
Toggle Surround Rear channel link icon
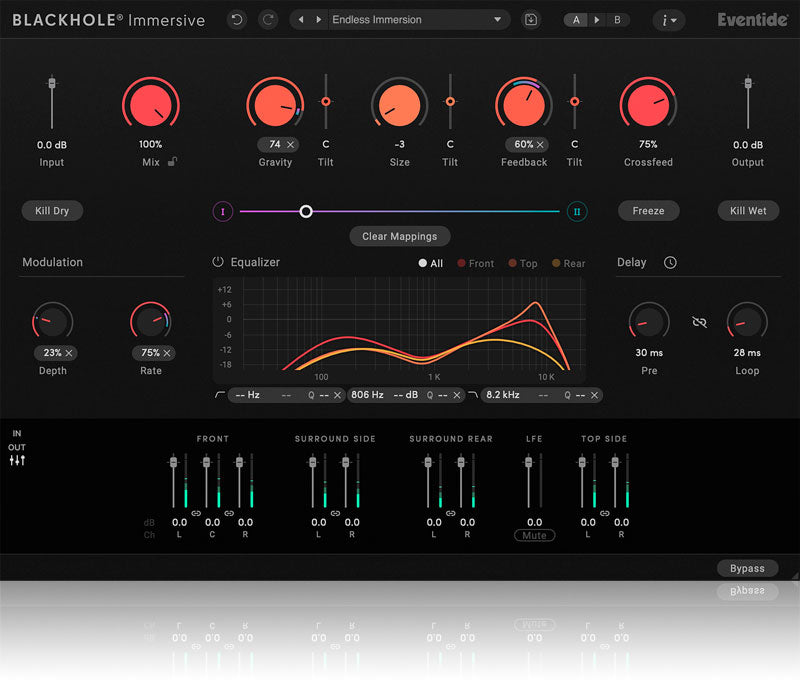pos(451,513)
